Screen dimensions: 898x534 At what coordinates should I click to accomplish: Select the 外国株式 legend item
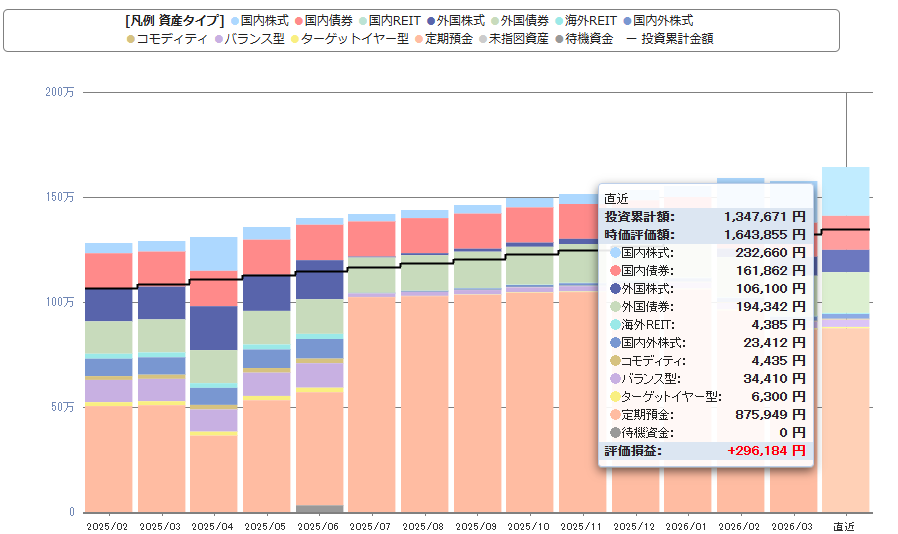[459, 20]
